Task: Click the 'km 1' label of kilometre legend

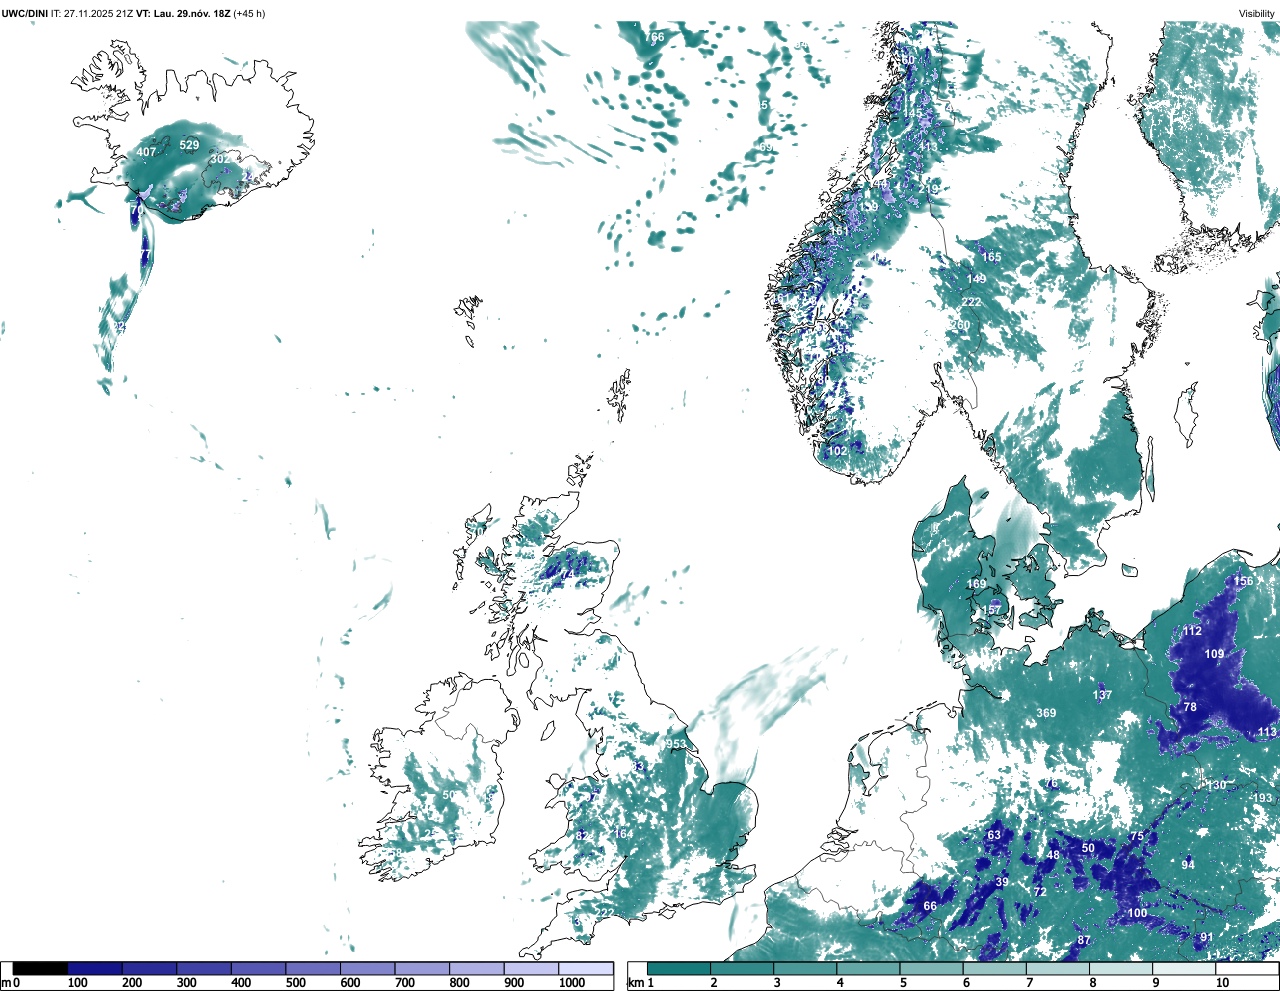Action: 641,983
